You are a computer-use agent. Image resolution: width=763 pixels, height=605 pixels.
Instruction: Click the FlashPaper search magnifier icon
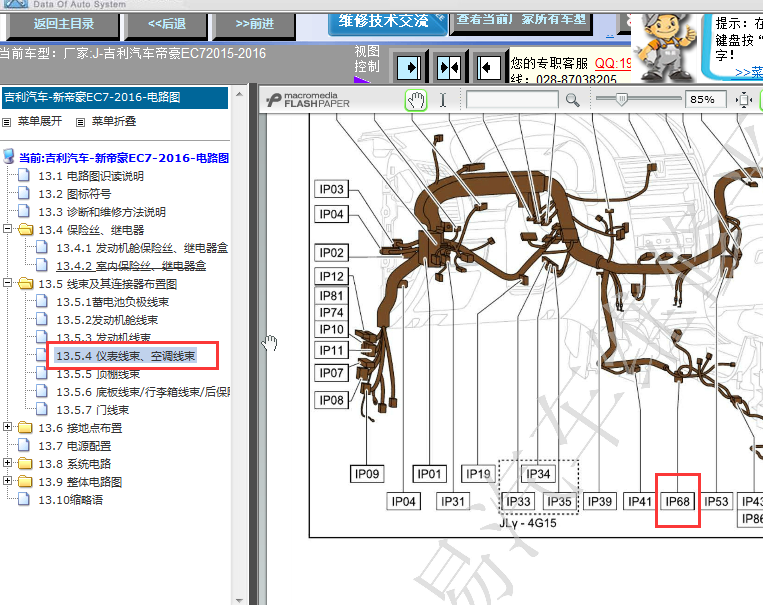pos(573,100)
